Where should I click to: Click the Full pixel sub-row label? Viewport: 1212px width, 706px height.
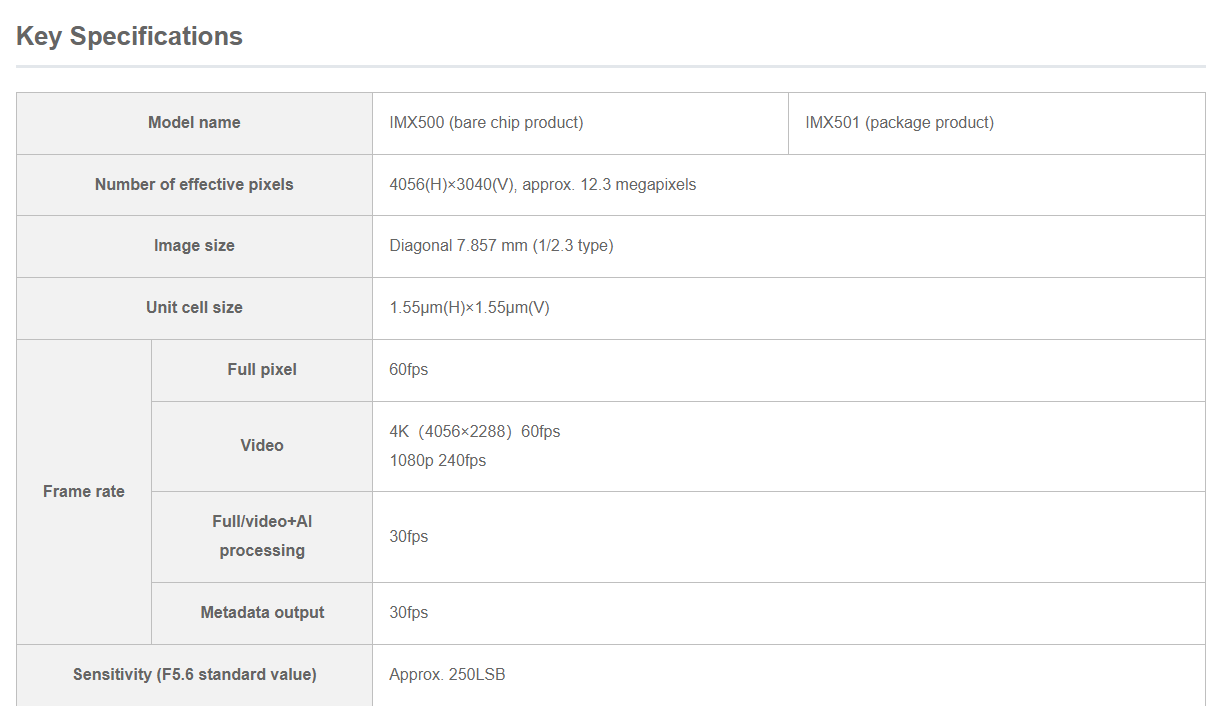pos(262,369)
